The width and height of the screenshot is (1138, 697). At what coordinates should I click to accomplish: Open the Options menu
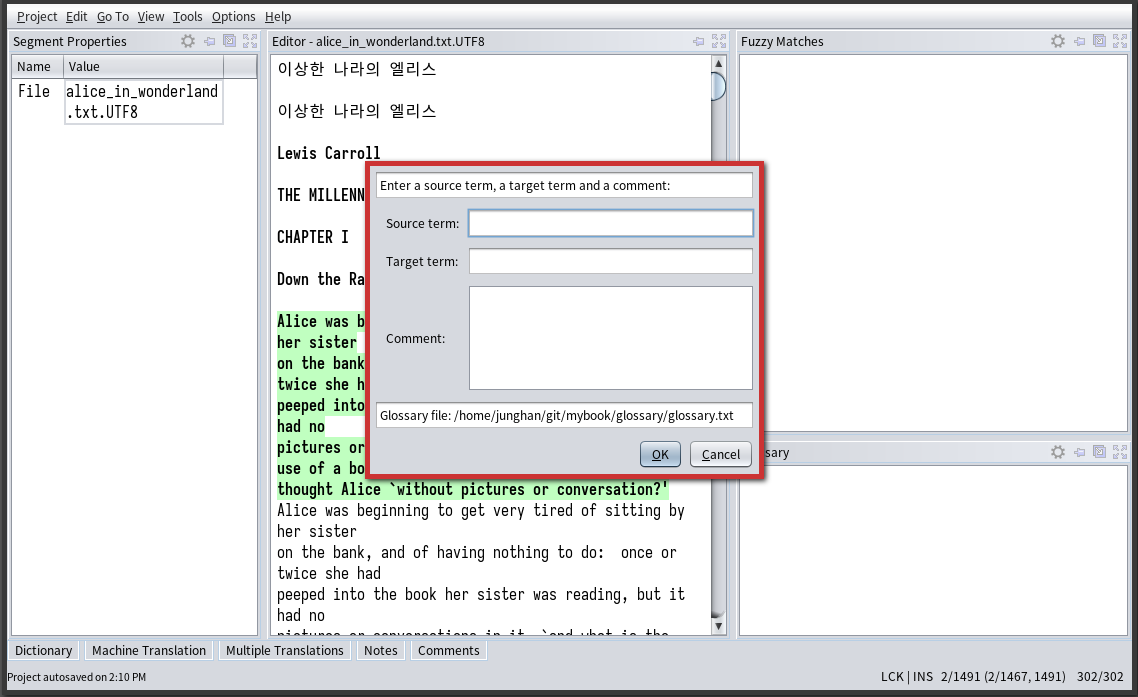pyautogui.click(x=233, y=16)
